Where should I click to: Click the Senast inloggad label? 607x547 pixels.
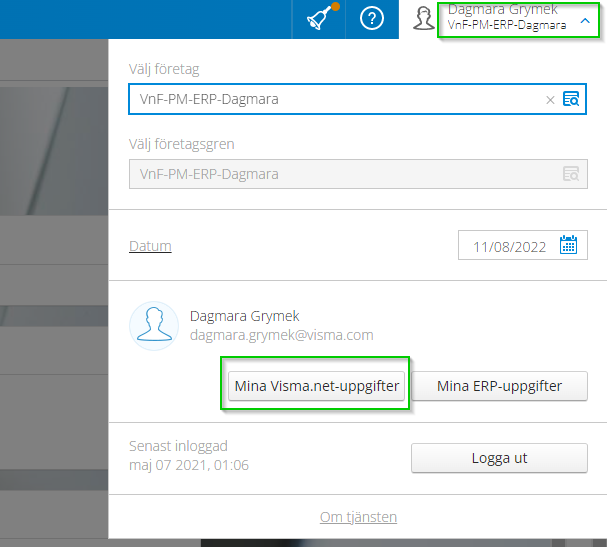[x=178, y=446]
